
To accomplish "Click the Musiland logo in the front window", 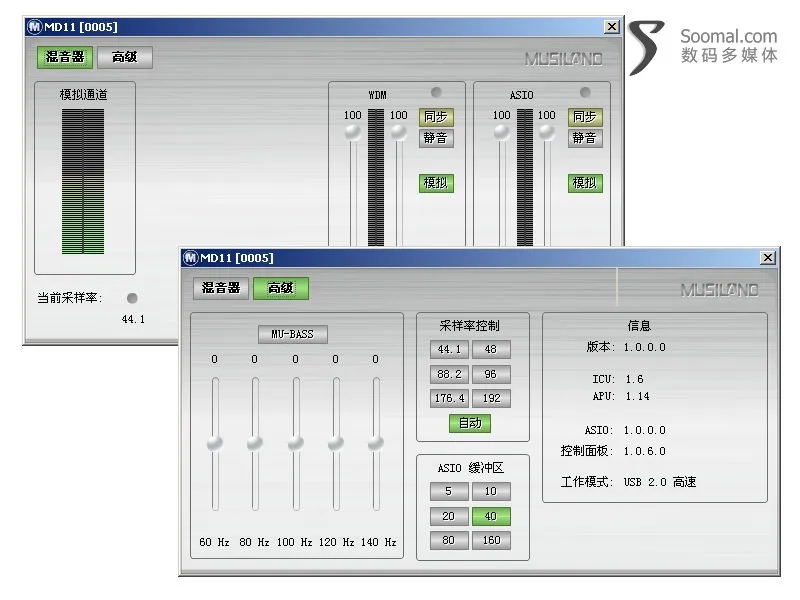I will (x=719, y=290).
